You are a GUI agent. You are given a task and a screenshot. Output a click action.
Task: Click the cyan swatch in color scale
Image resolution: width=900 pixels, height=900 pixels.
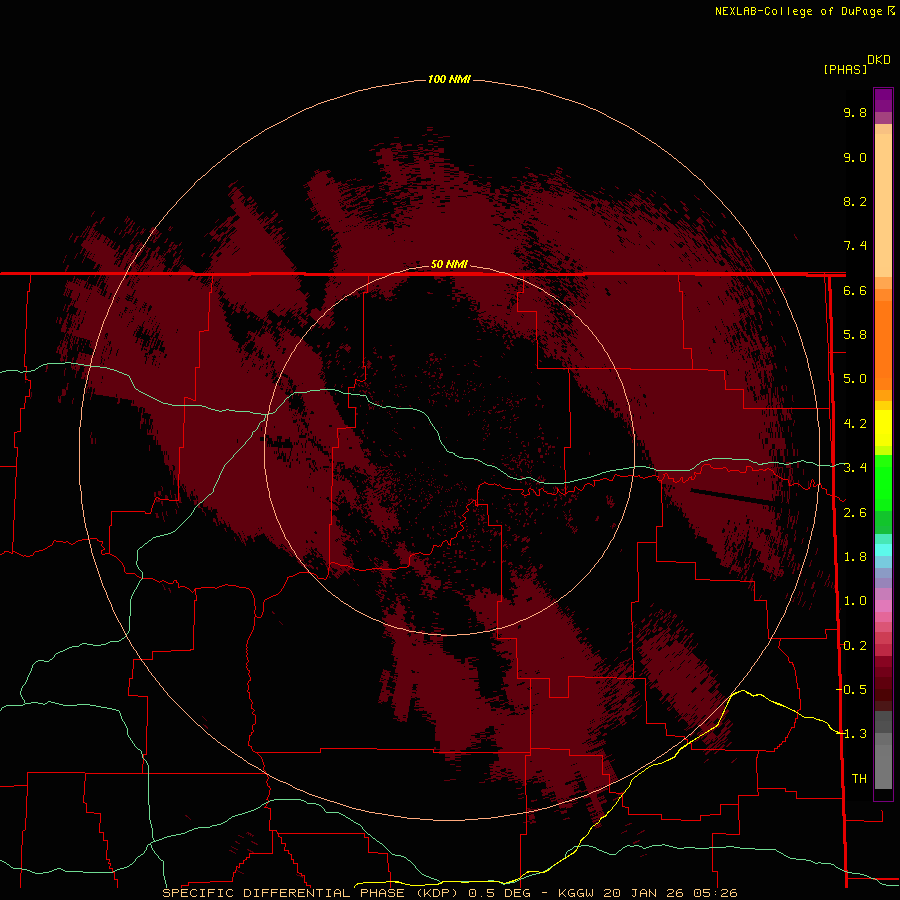[x=883, y=550]
